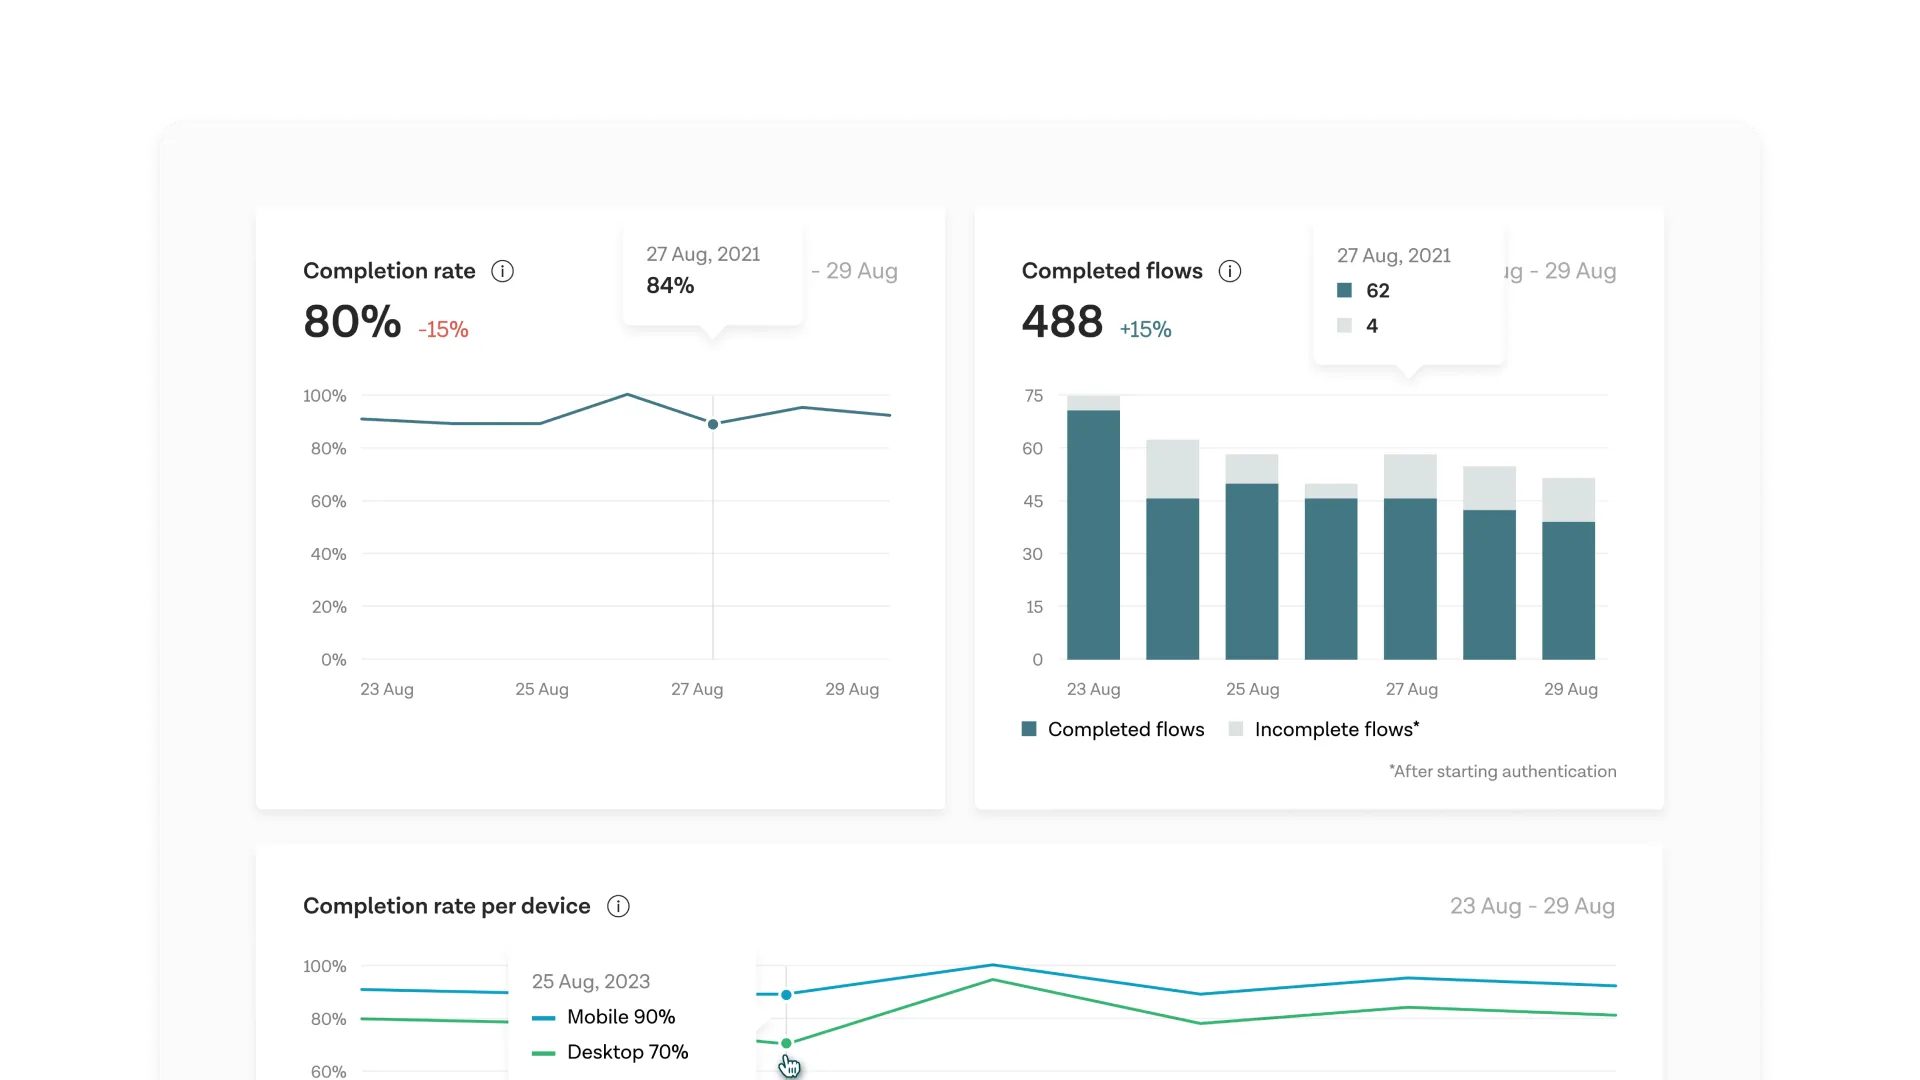Select the 28 Aug flows bar

[1489, 584]
